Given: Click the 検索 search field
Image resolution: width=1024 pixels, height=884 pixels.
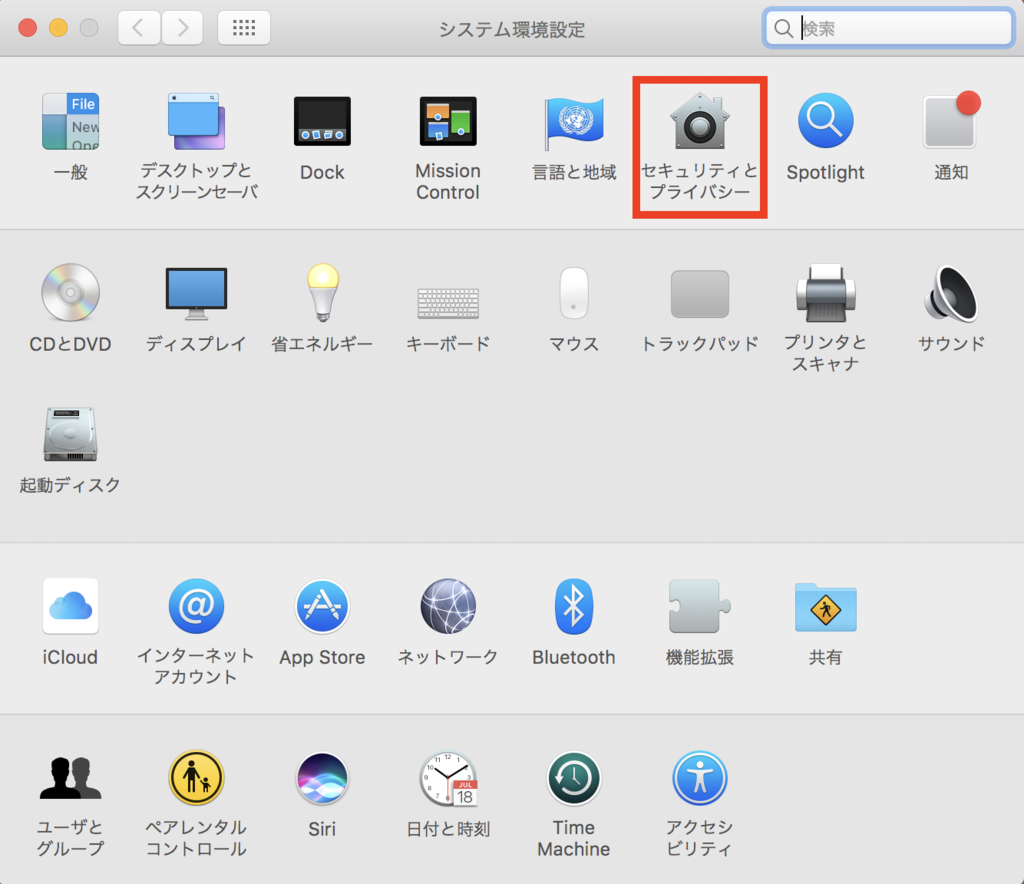Looking at the screenshot, I should (x=888, y=28).
